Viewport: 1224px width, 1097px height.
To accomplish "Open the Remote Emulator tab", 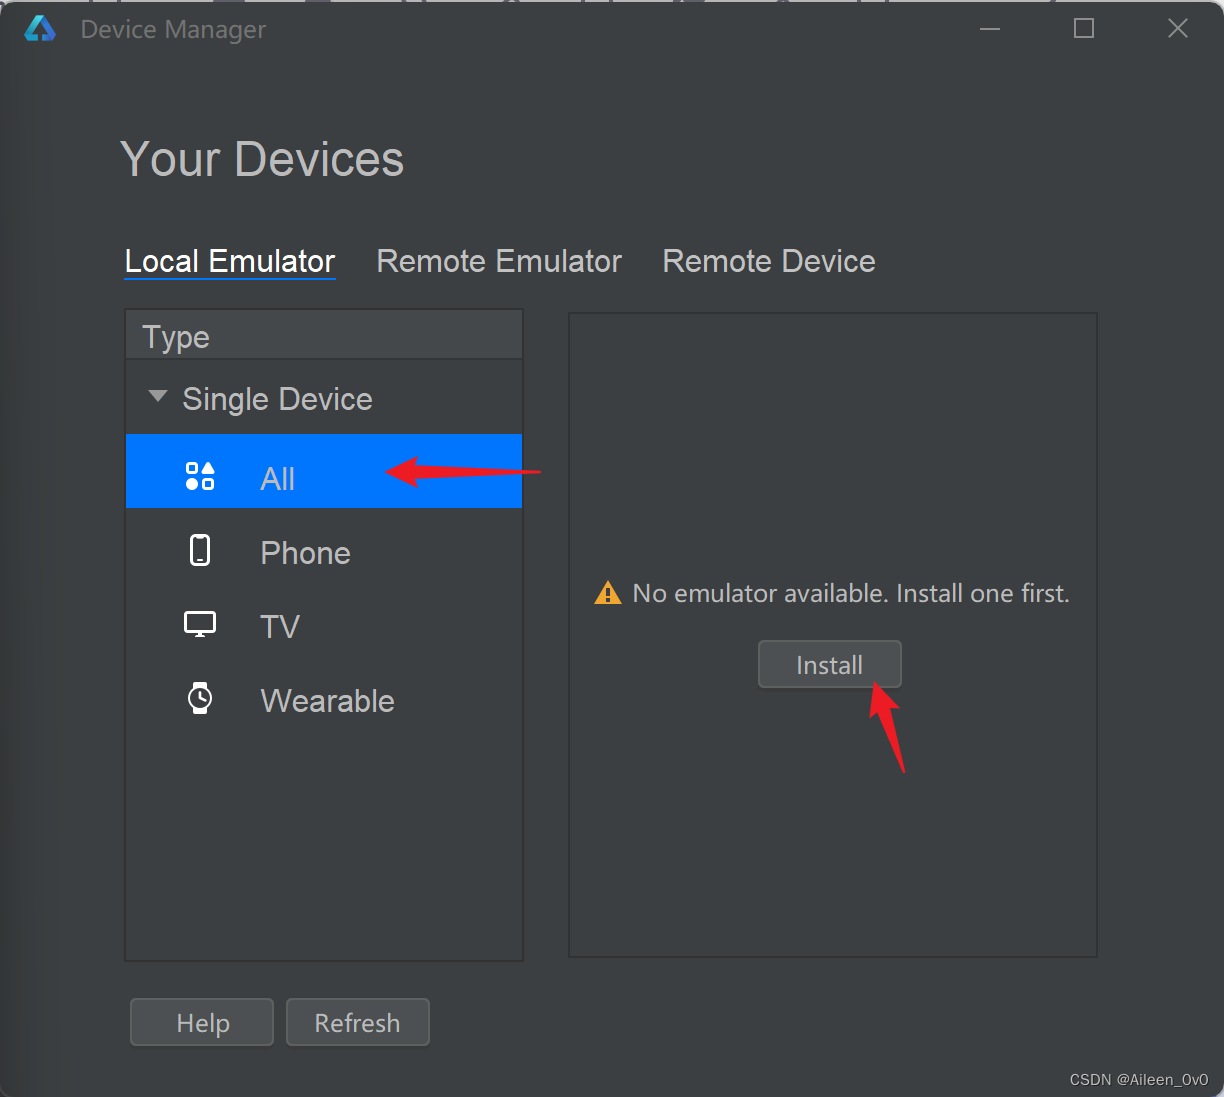I will (x=498, y=261).
